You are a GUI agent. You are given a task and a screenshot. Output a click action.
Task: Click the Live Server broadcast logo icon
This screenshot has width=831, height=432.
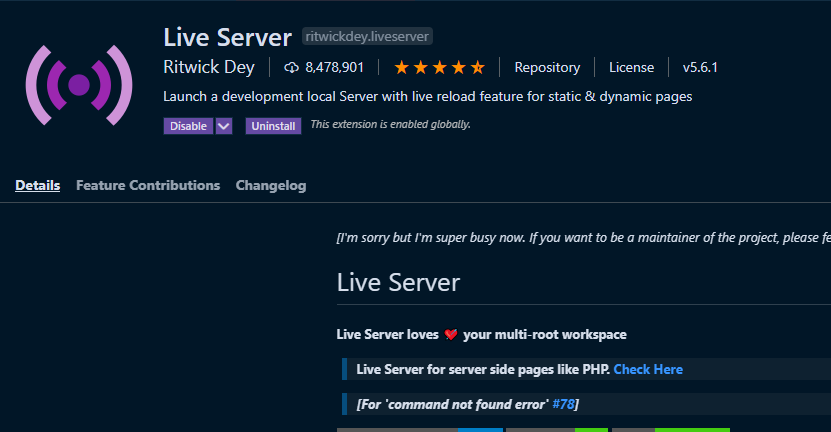point(79,85)
